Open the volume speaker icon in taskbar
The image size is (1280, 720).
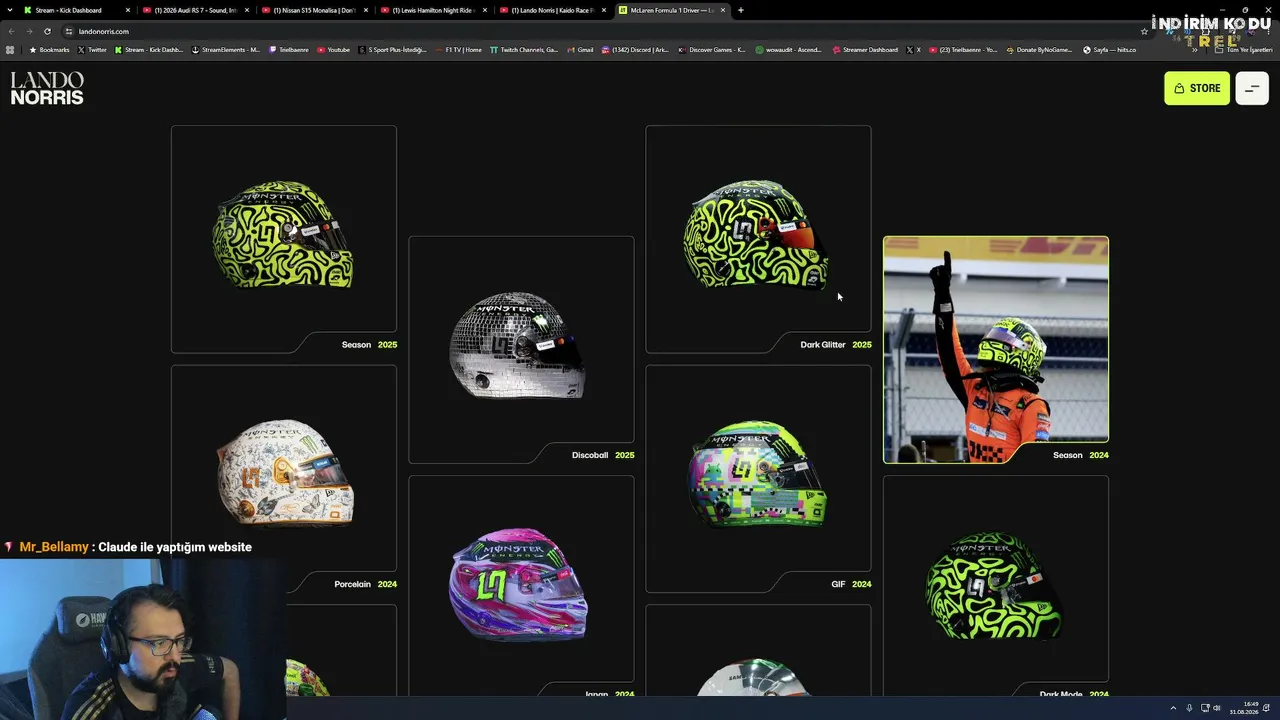(1217, 708)
